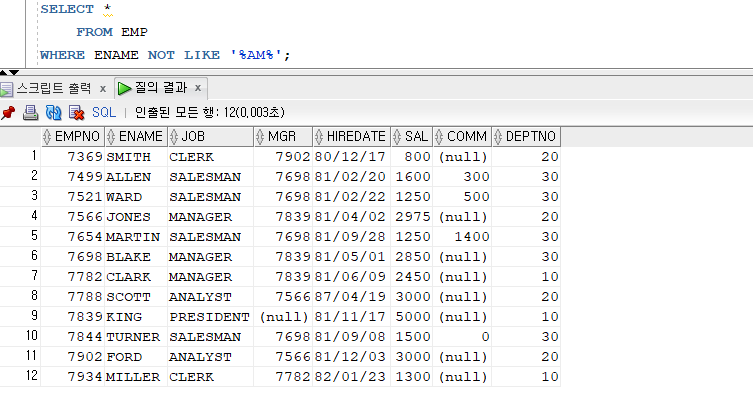Click the sort arrows icon on DEPTNO header
Viewport: 753px width, 395px height.
pos(498,137)
